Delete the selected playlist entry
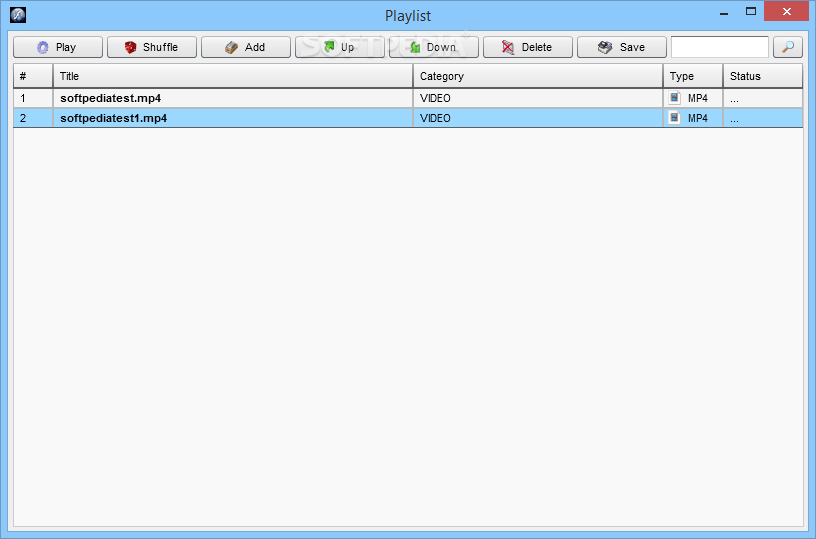 (528, 47)
